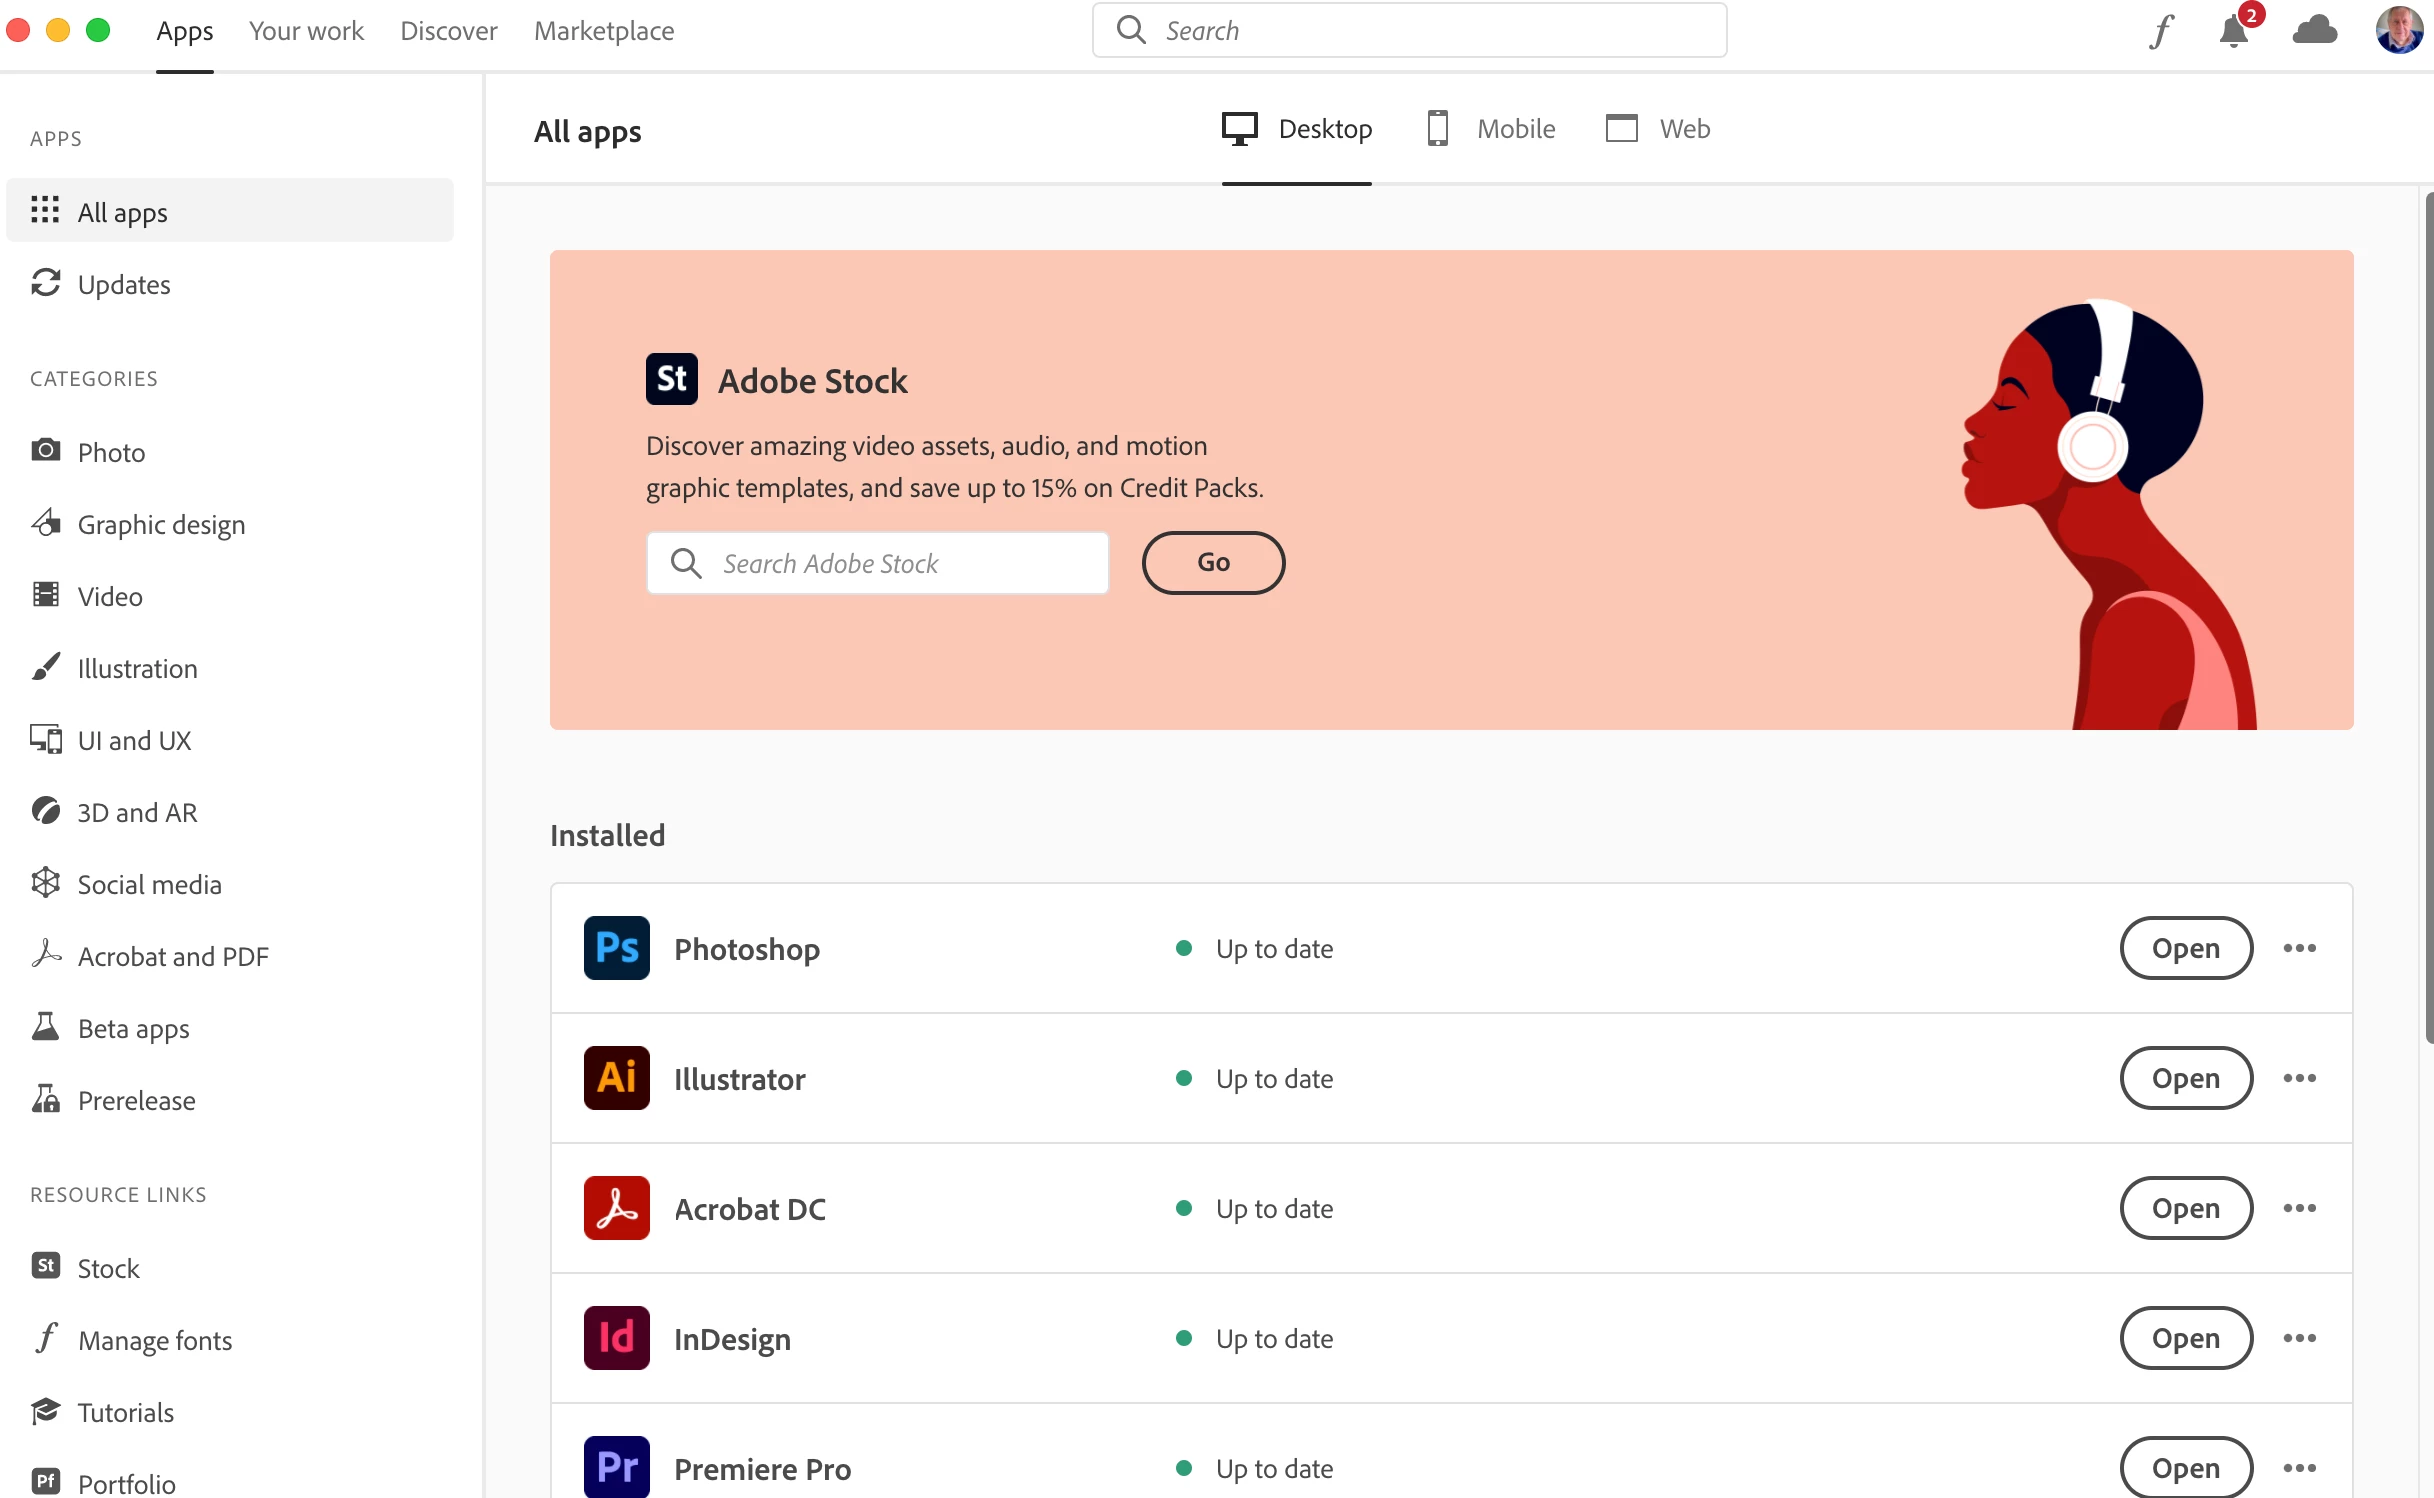Open cloud sync status icon

(2314, 31)
